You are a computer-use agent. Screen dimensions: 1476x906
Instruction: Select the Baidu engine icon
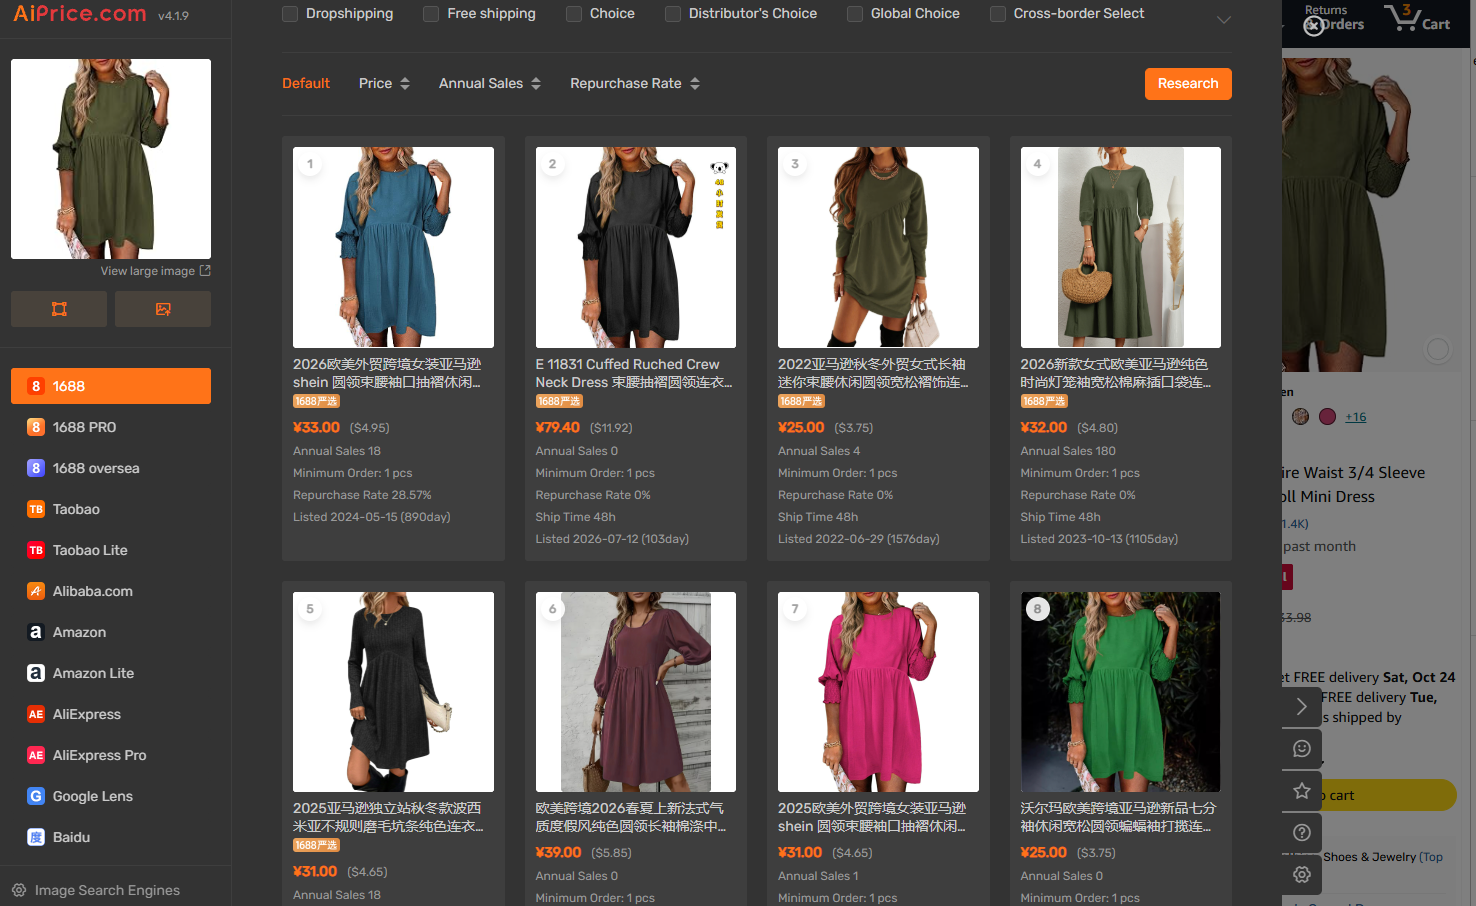coord(36,837)
